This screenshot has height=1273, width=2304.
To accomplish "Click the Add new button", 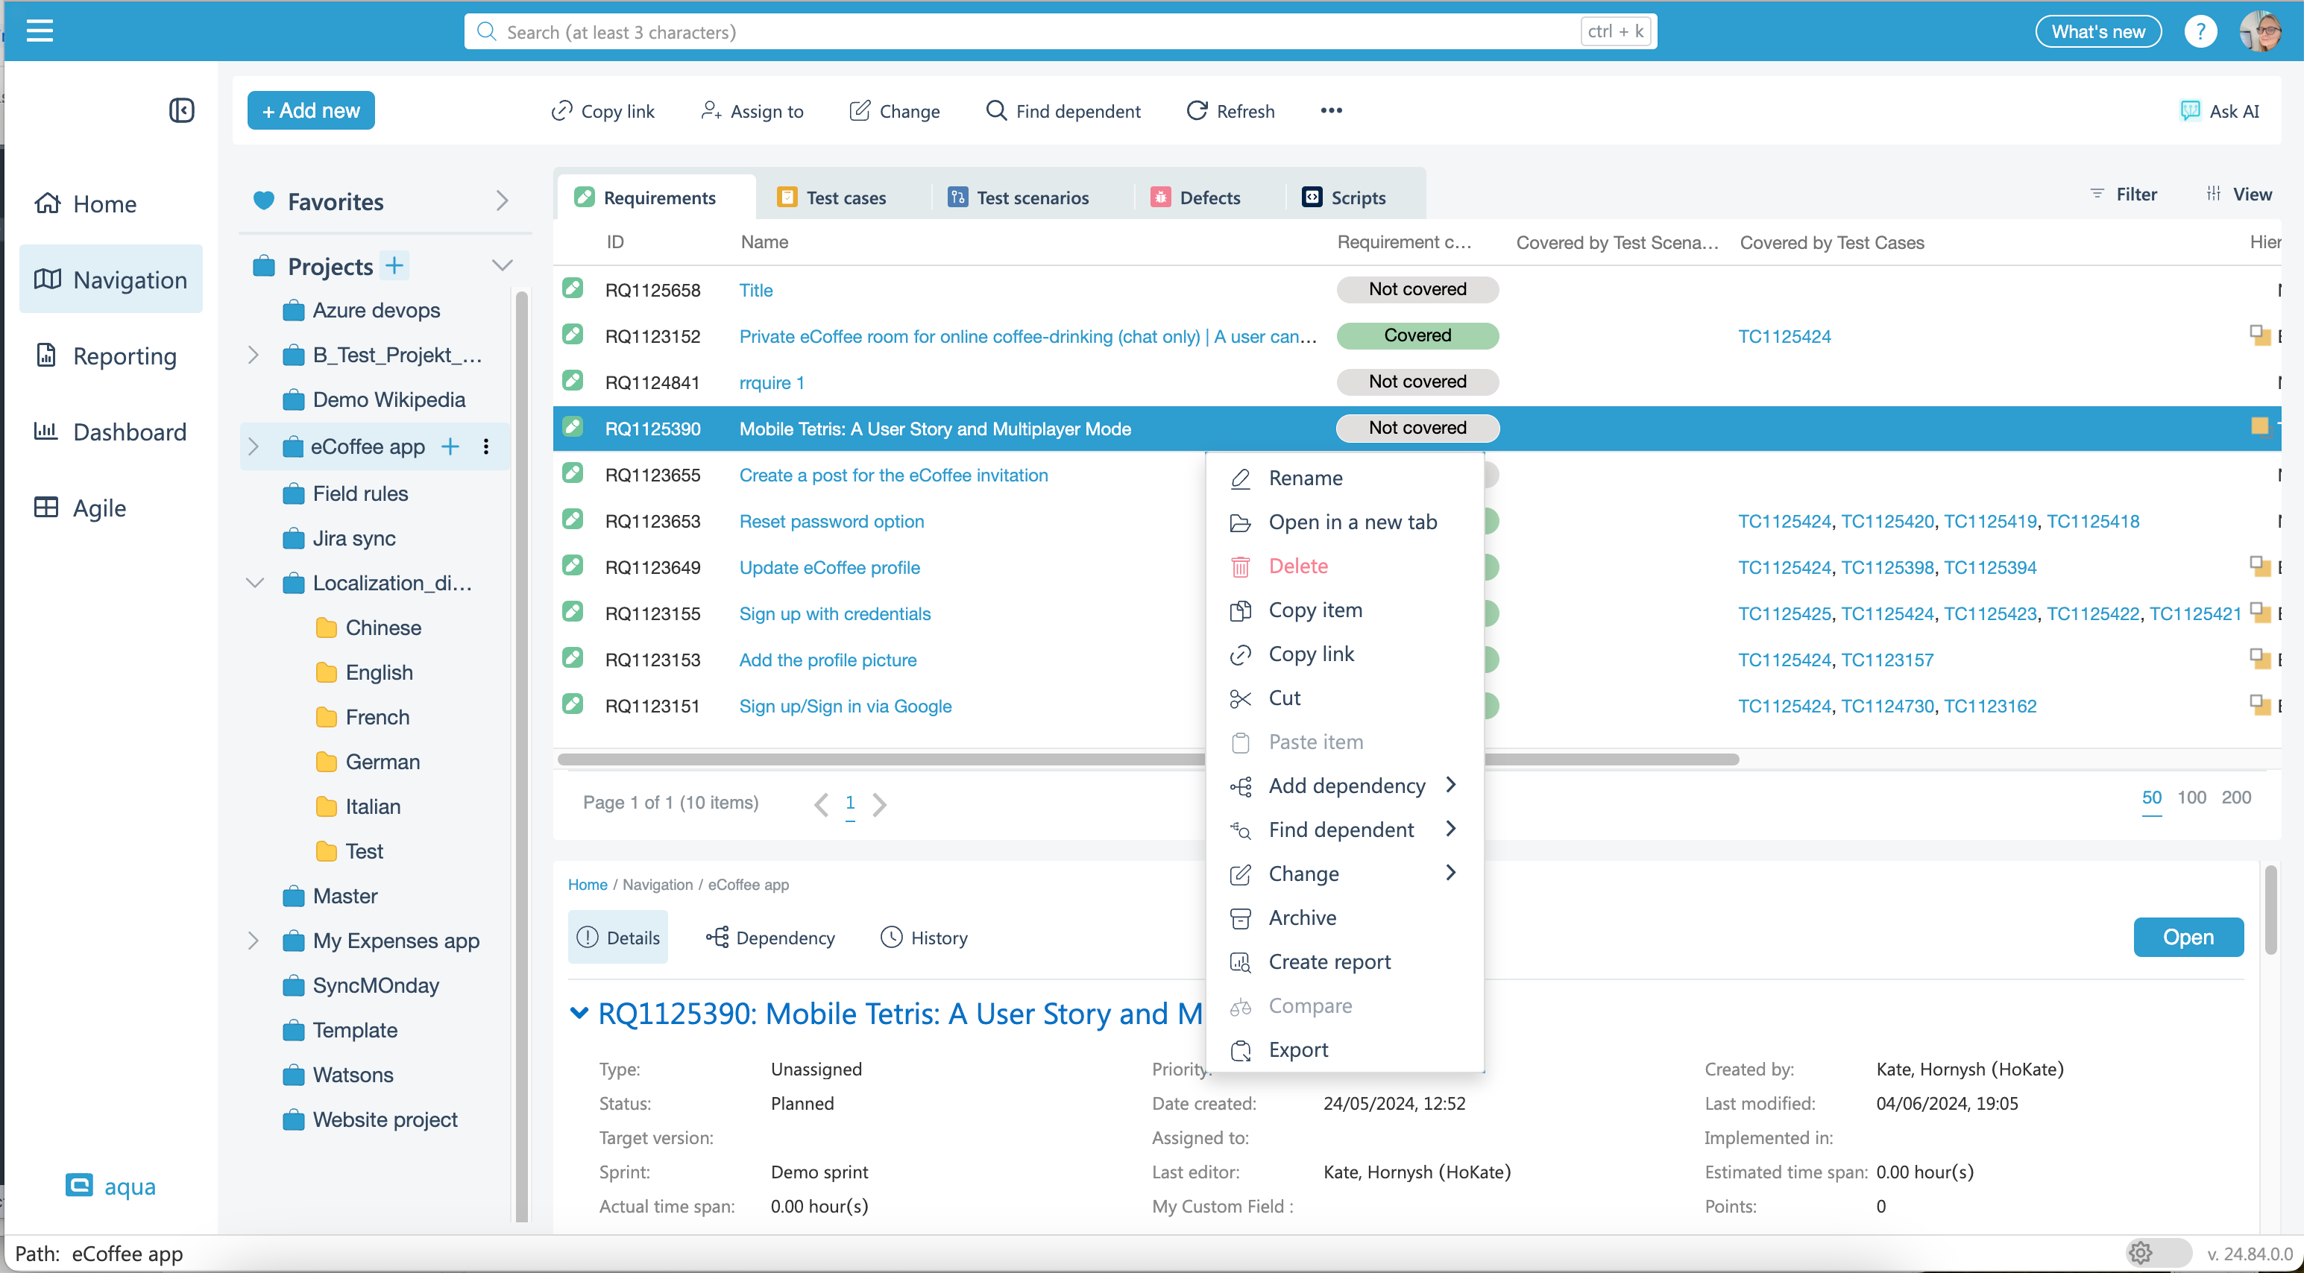I will [311, 111].
